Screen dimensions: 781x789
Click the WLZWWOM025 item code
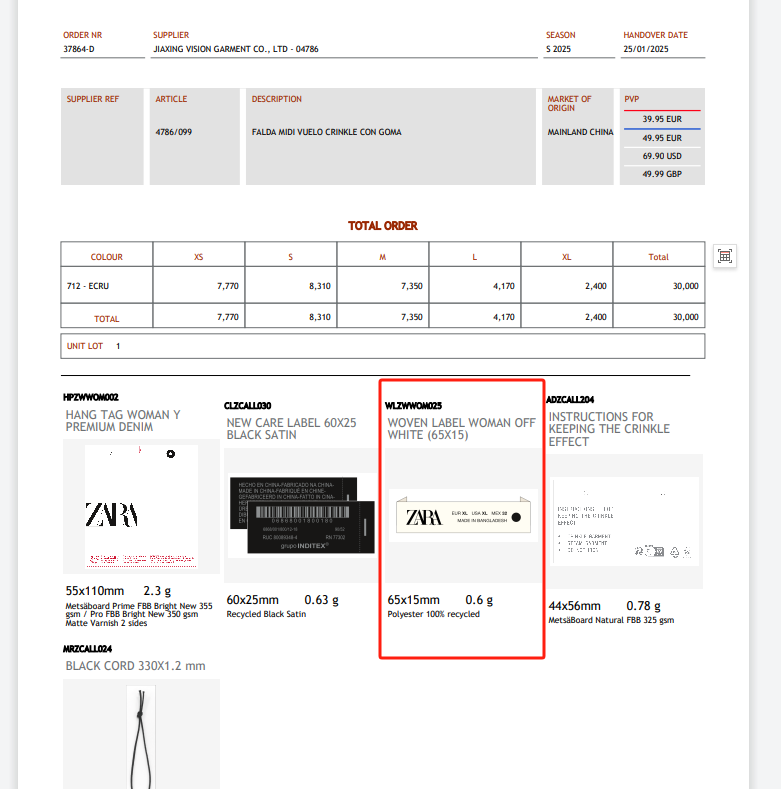[414, 406]
